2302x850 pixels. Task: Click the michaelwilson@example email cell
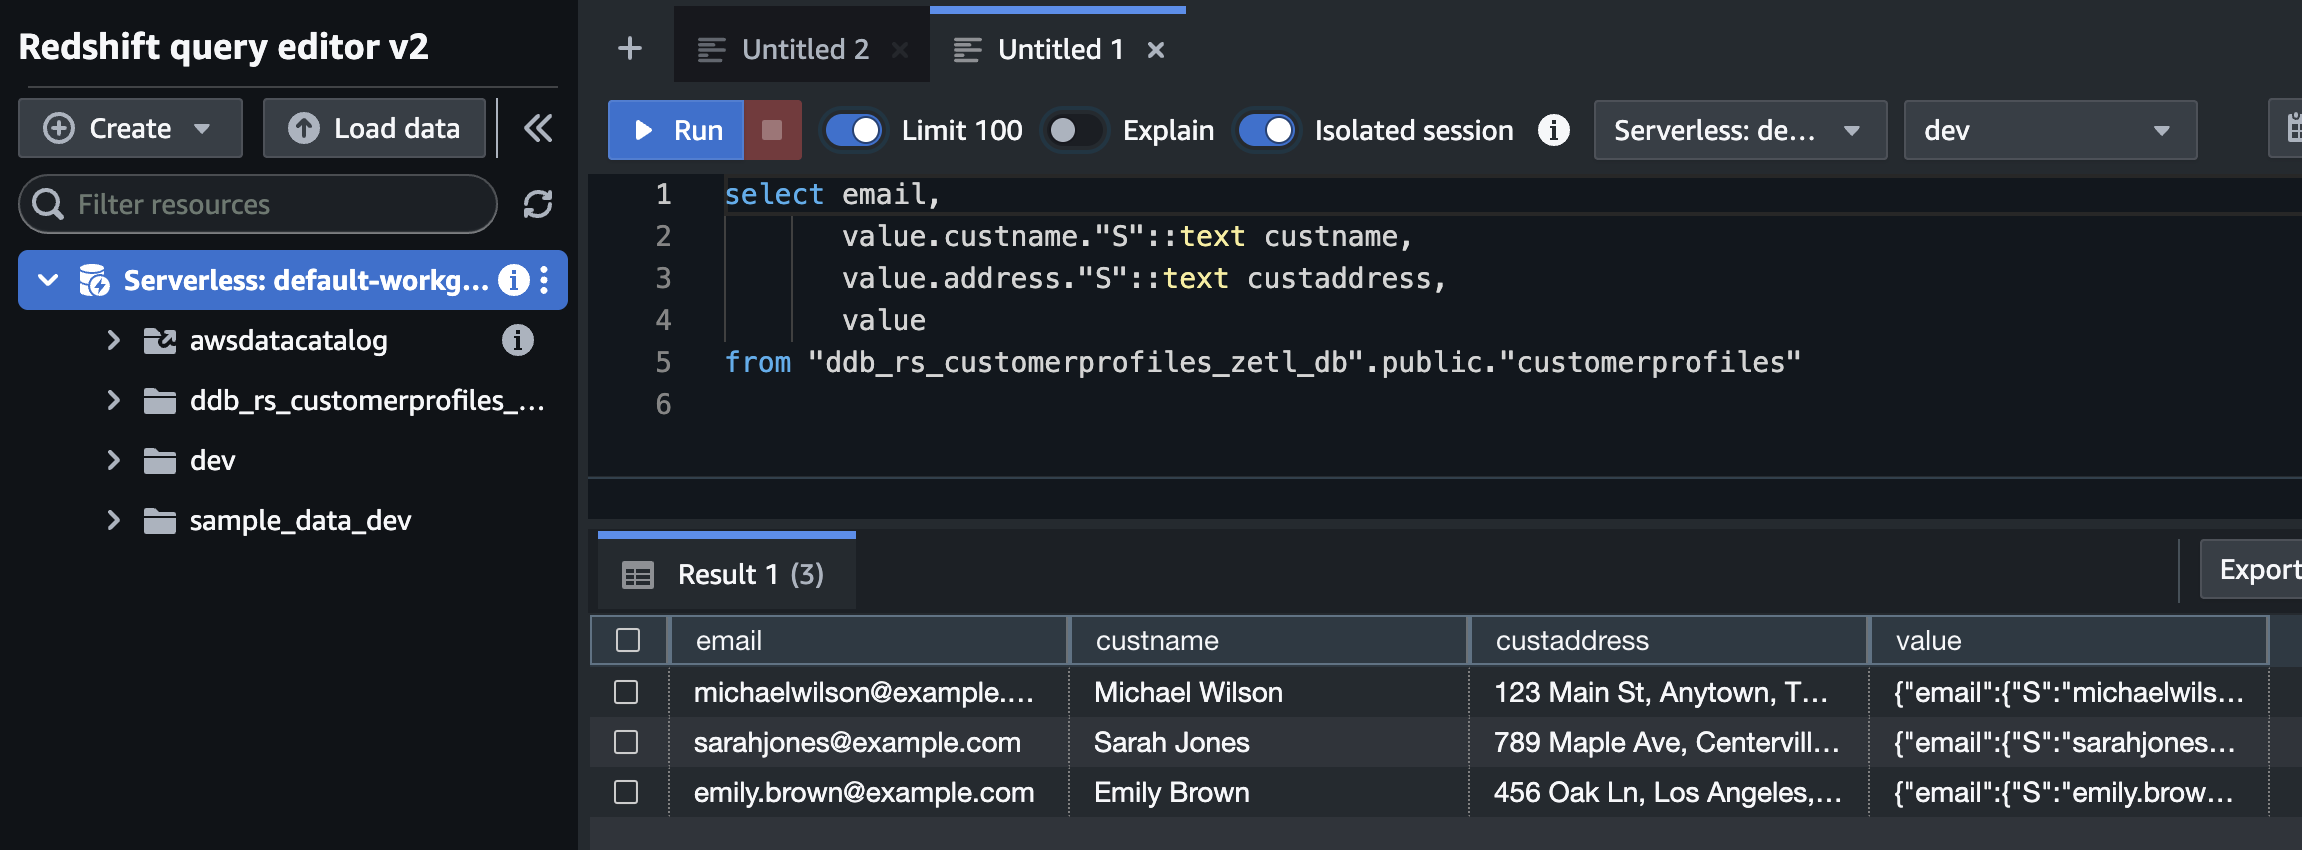pyautogui.click(x=868, y=692)
